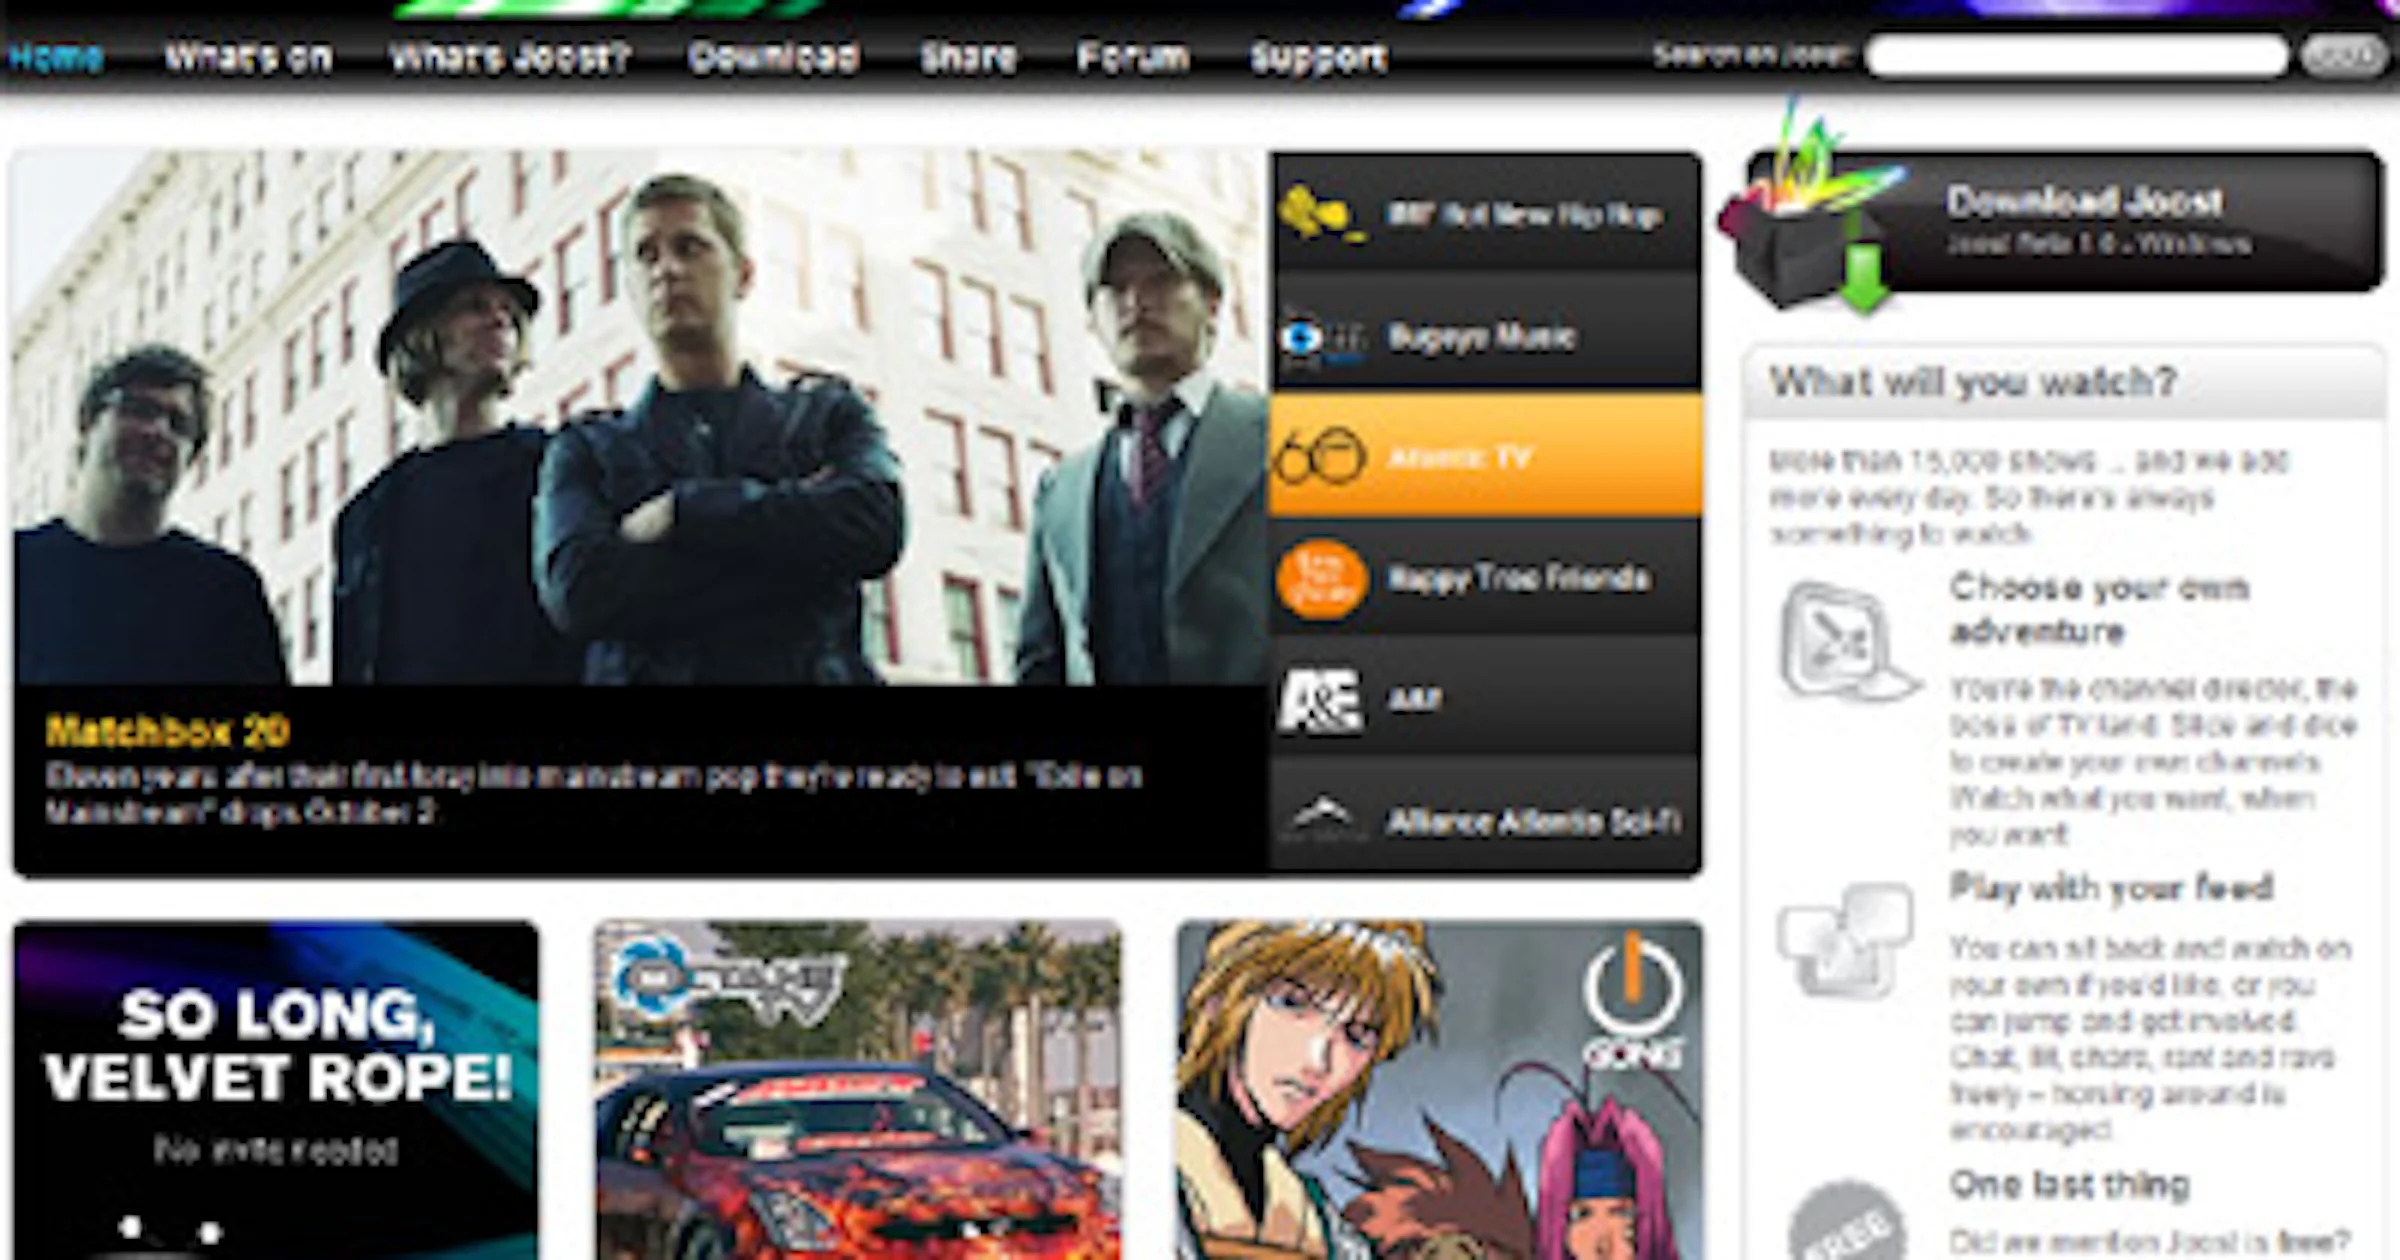Click the One last thing heading

[2069, 1184]
